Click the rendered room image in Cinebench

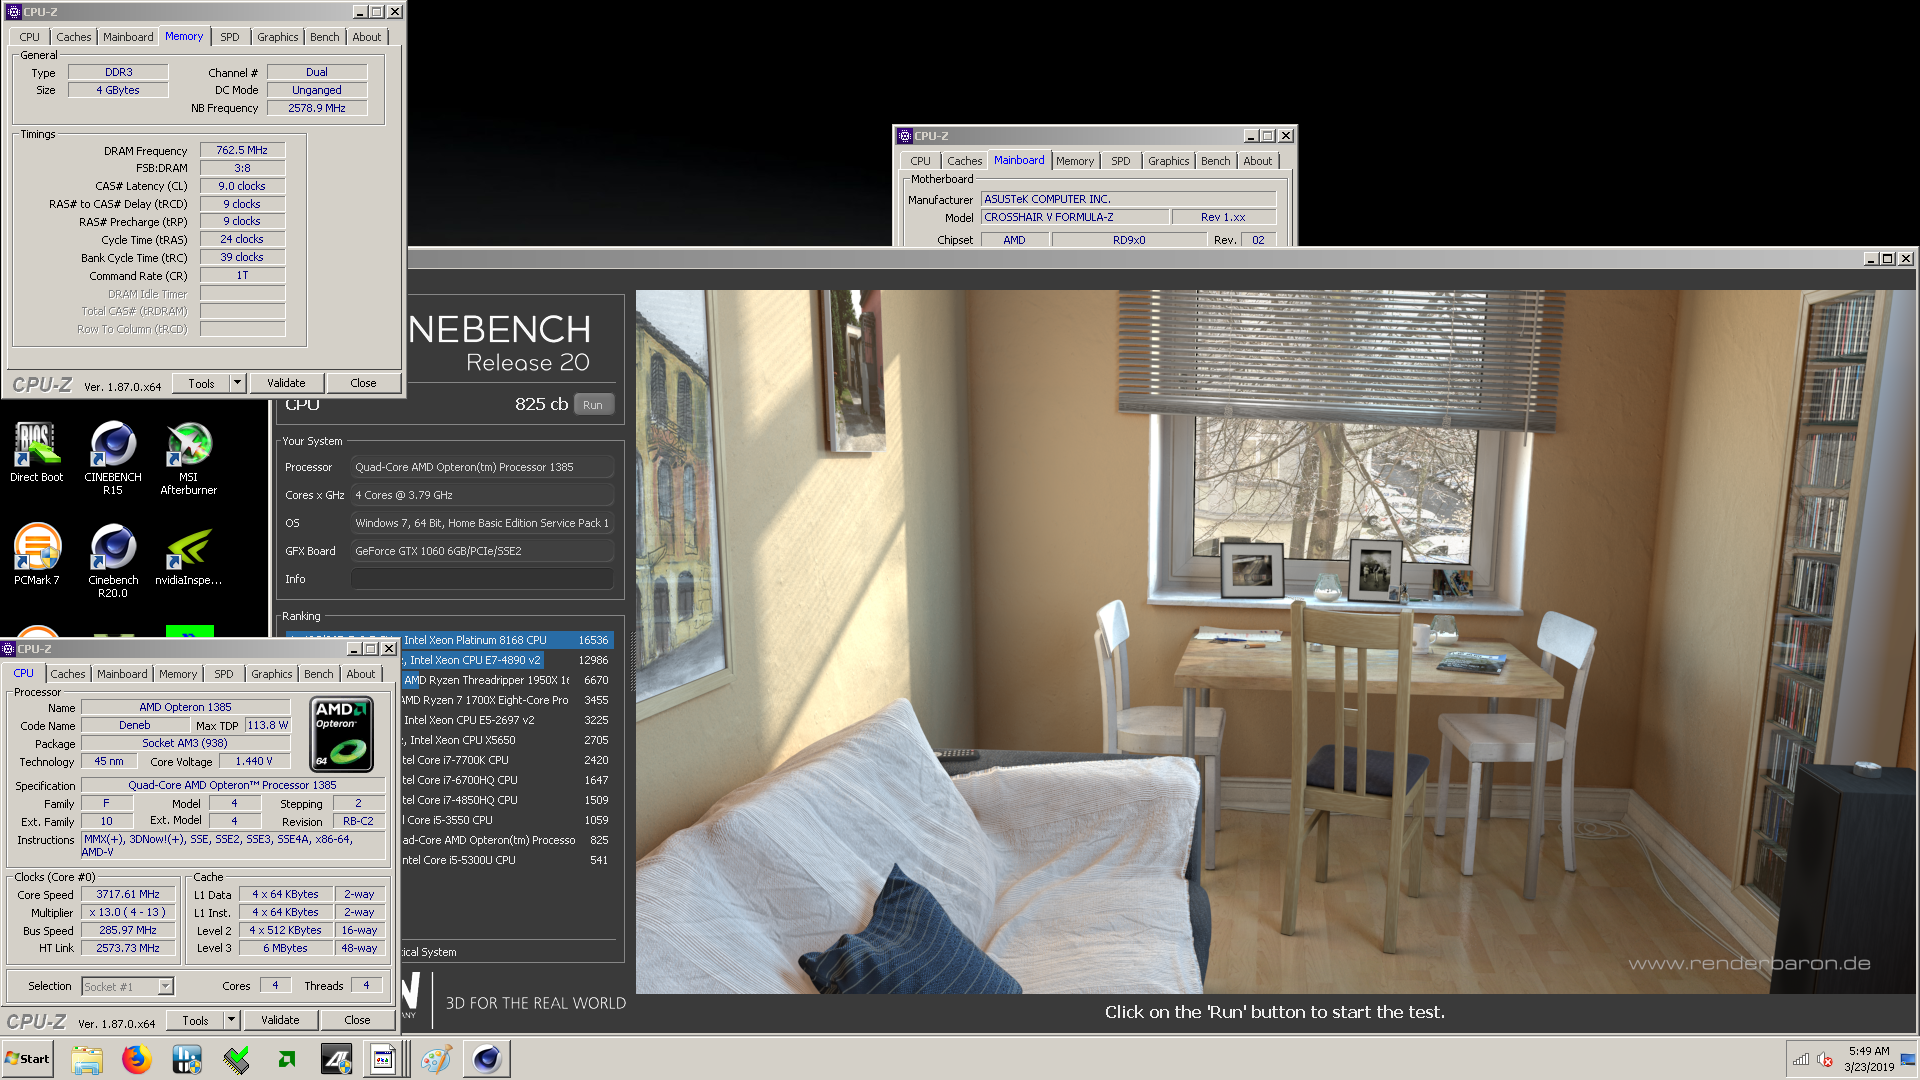(x=1275, y=642)
